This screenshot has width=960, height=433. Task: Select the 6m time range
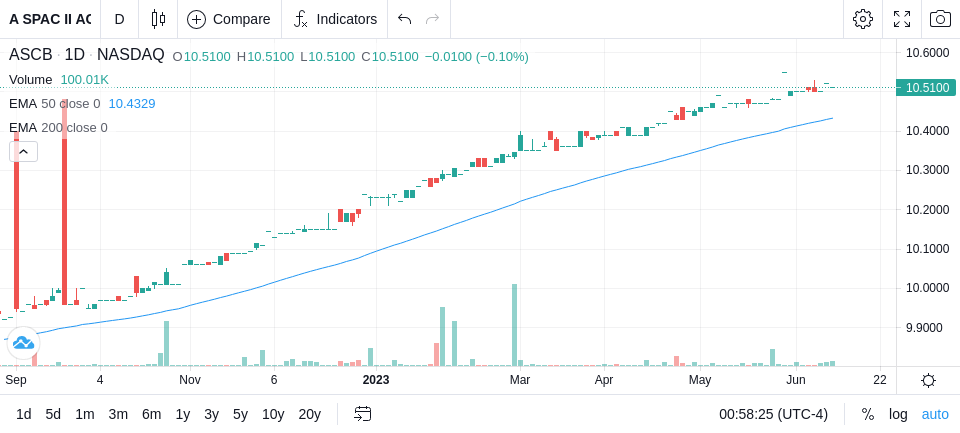tap(151, 414)
